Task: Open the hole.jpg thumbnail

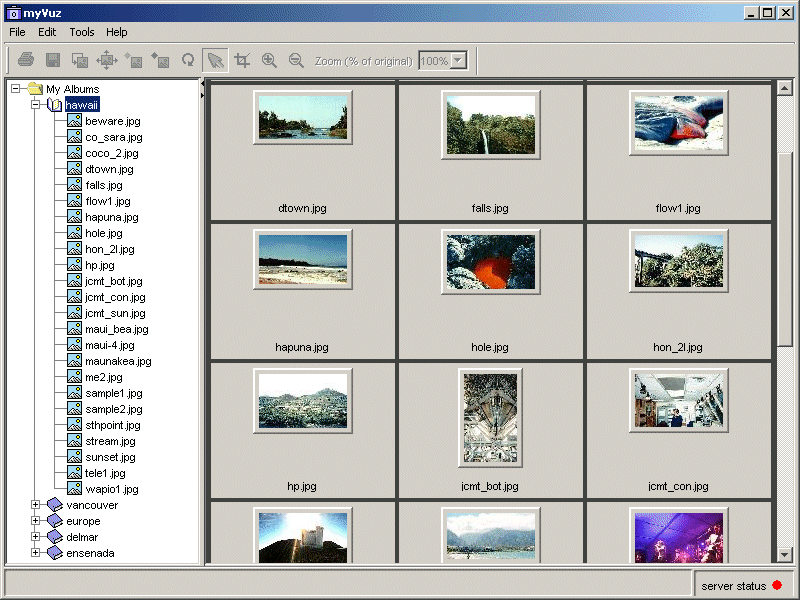Action: pyautogui.click(x=490, y=262)
